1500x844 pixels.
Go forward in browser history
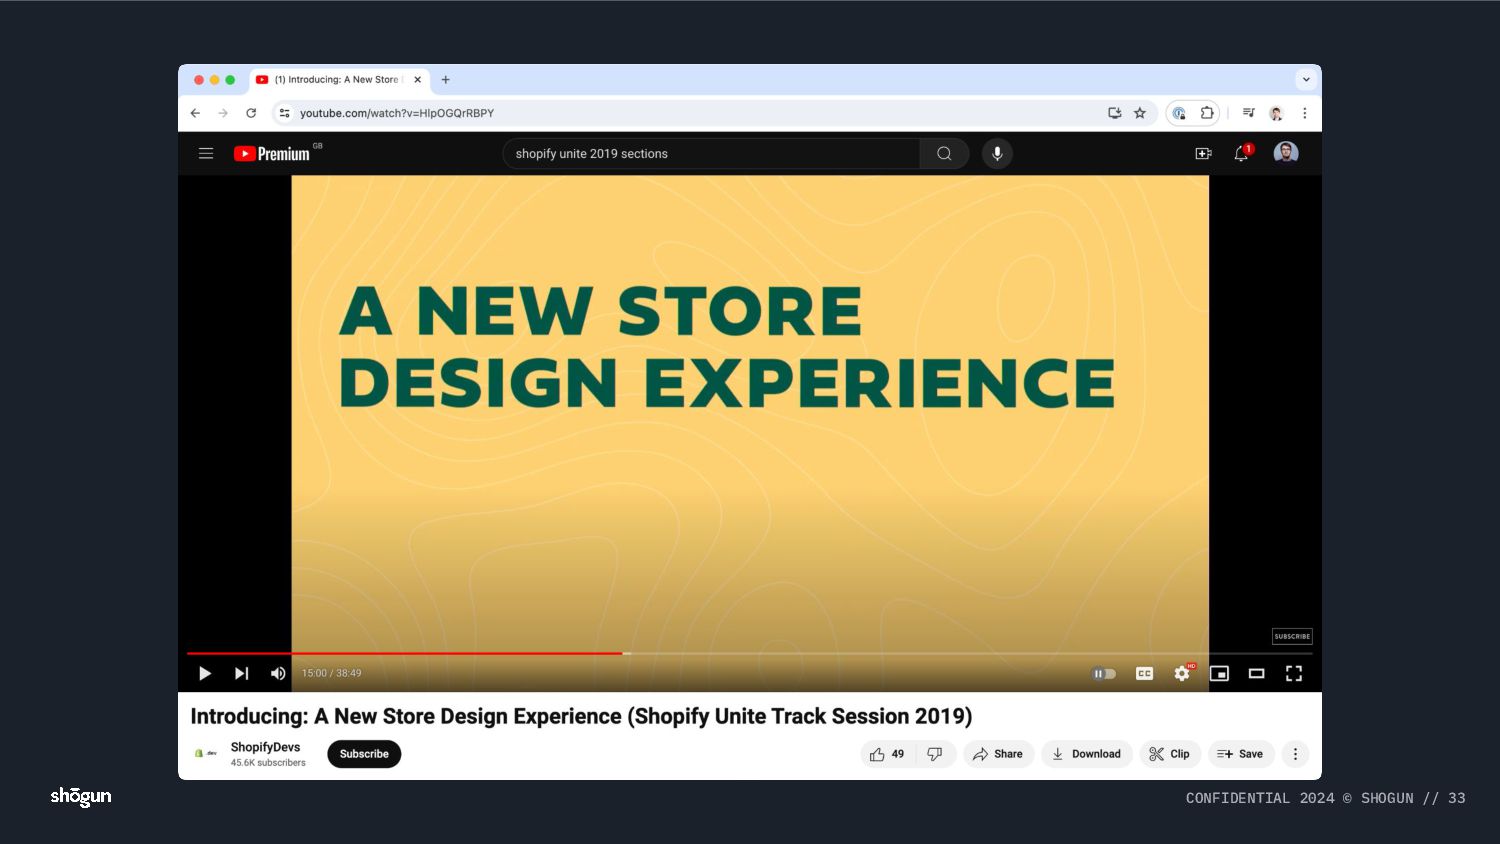pos(223,113)
